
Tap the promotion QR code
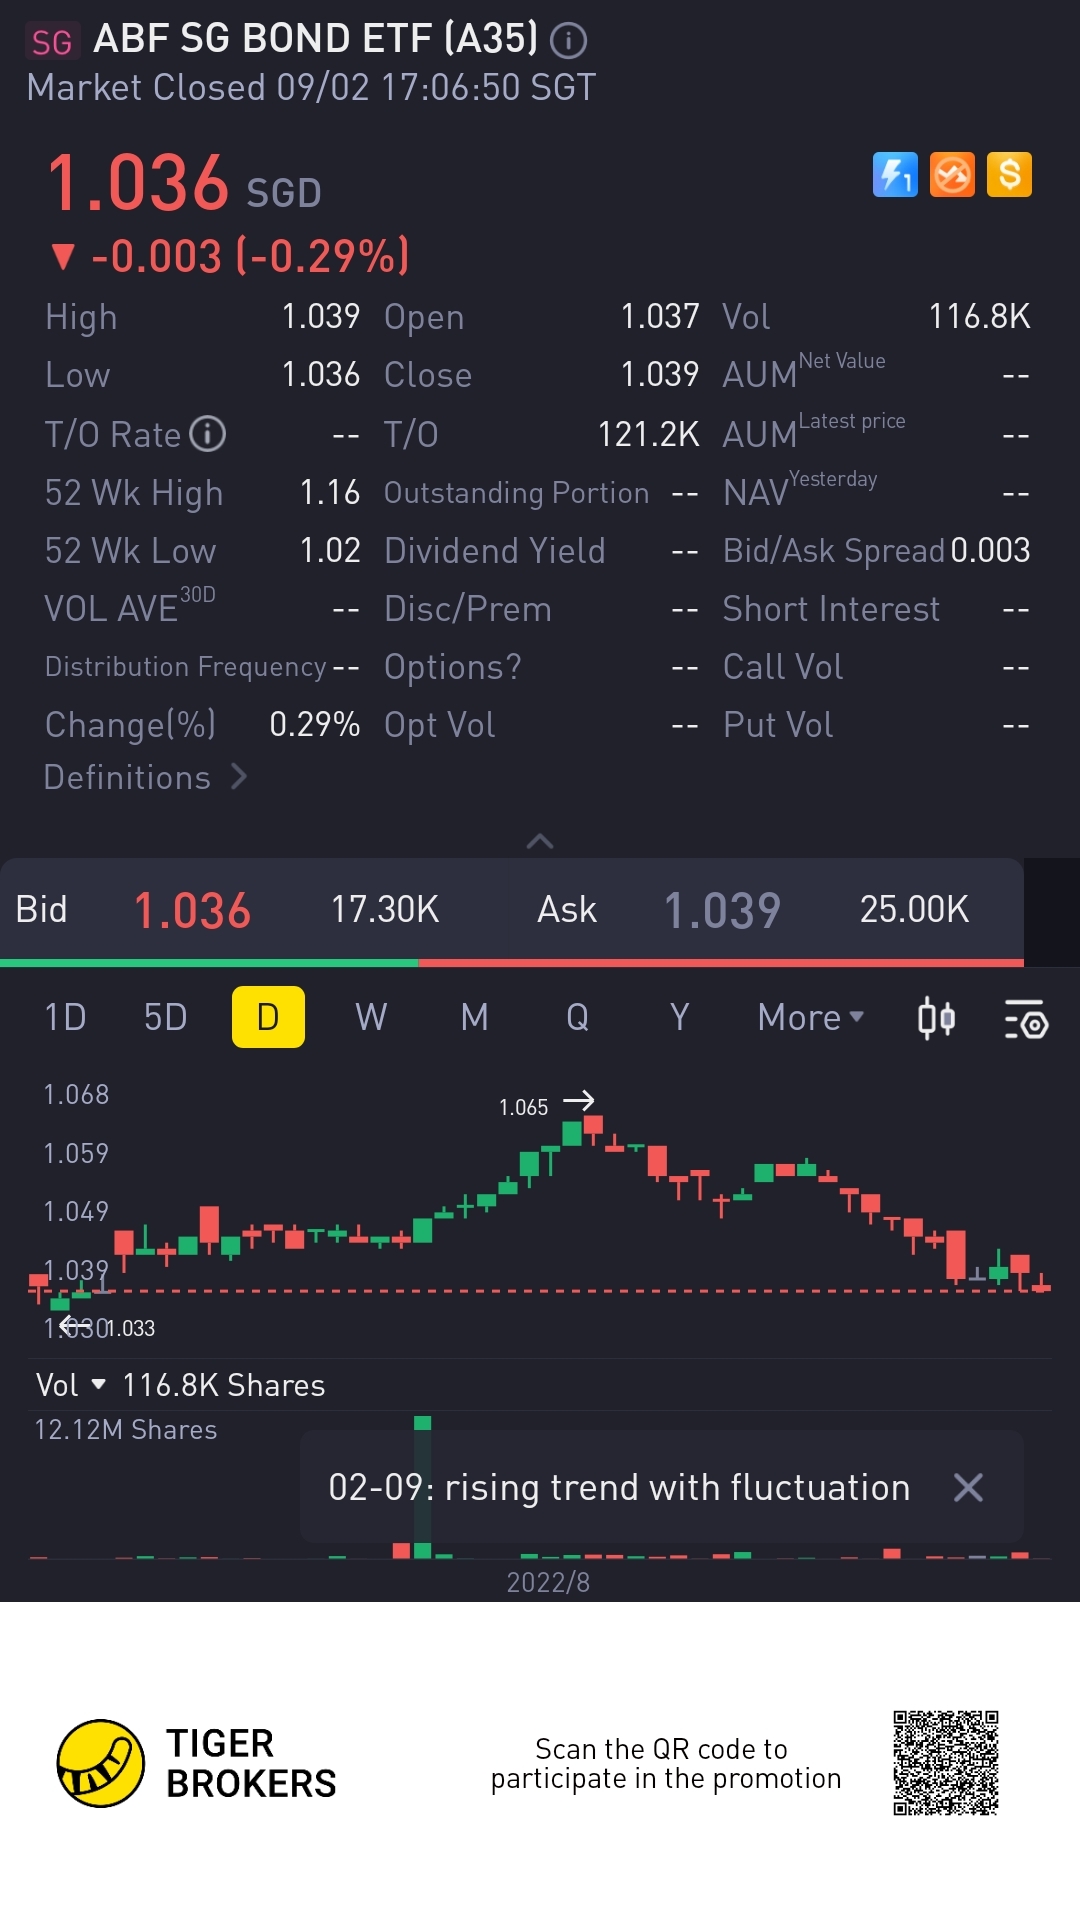point(945,1763)
